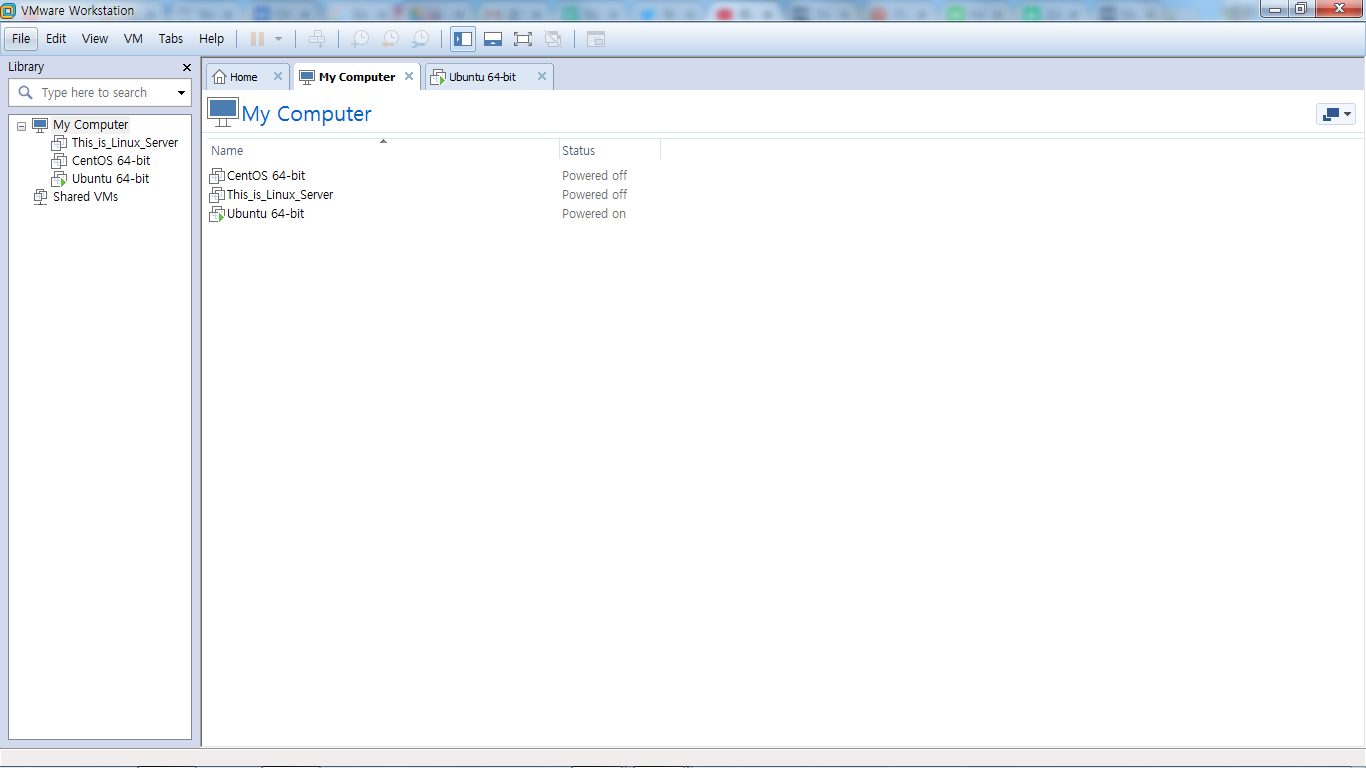This screenshot has width=1366, height=768.
Task: Open the Help menu
Action: point(212,39)
